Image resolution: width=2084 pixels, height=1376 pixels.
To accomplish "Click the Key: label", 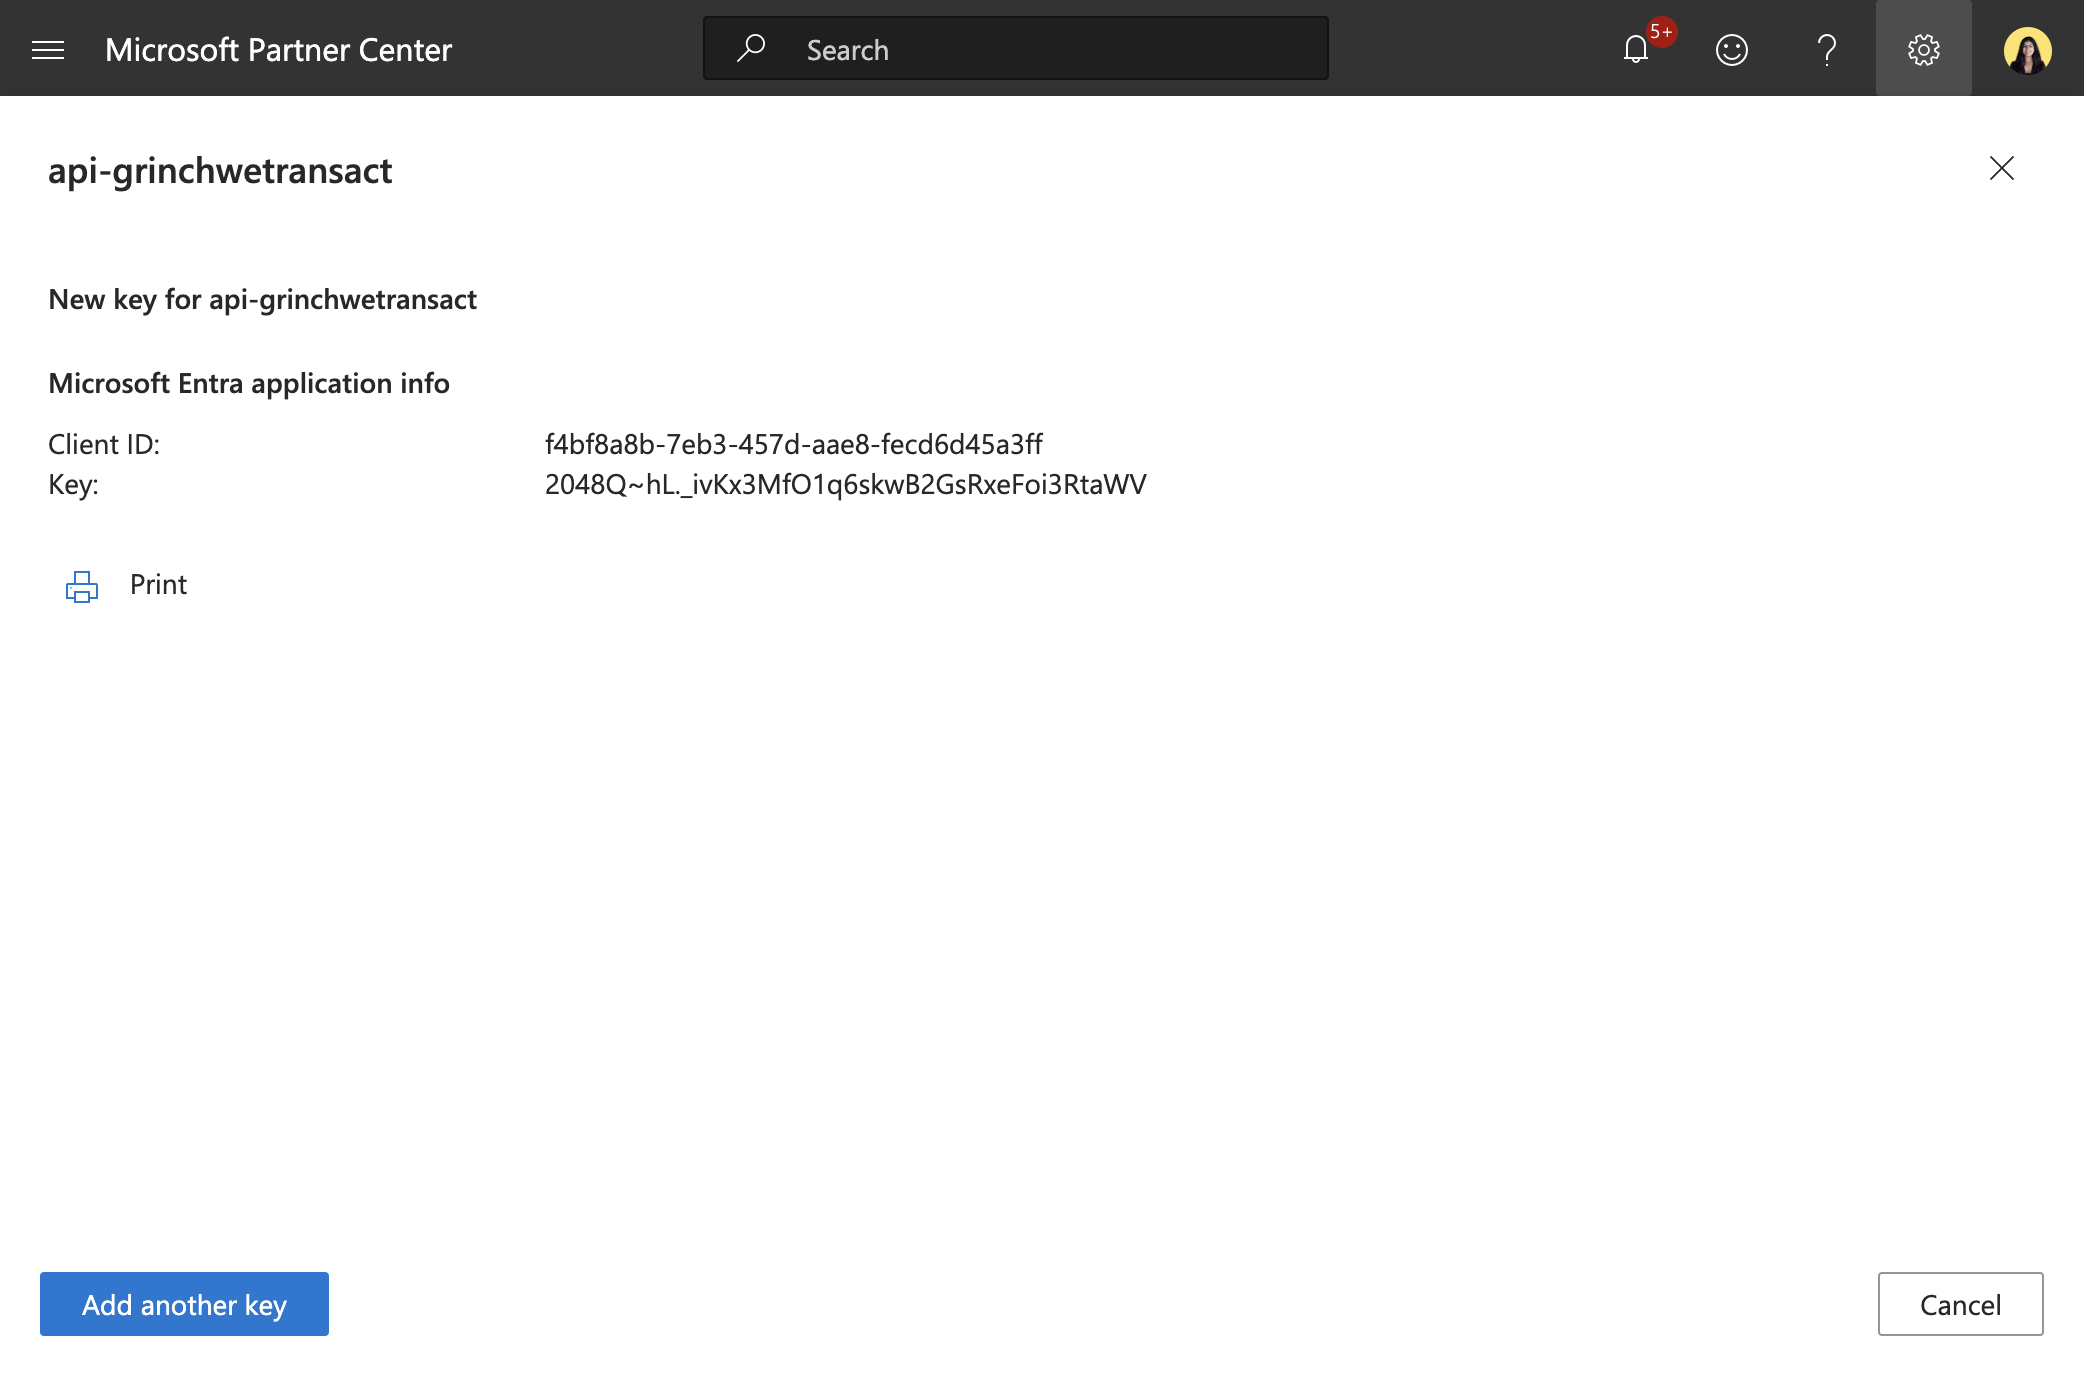I will coord(73,485).
